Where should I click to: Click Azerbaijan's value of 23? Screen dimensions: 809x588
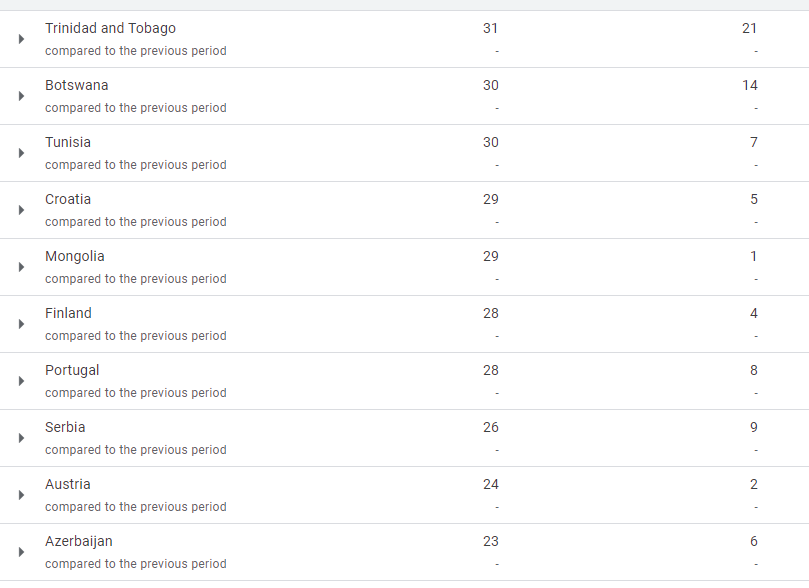click(491, 541)
